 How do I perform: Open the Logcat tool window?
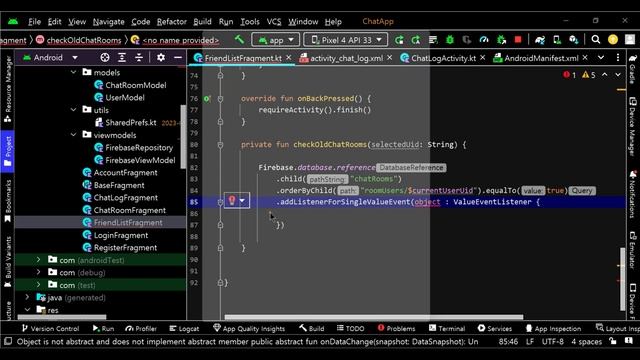coord(184,328)
